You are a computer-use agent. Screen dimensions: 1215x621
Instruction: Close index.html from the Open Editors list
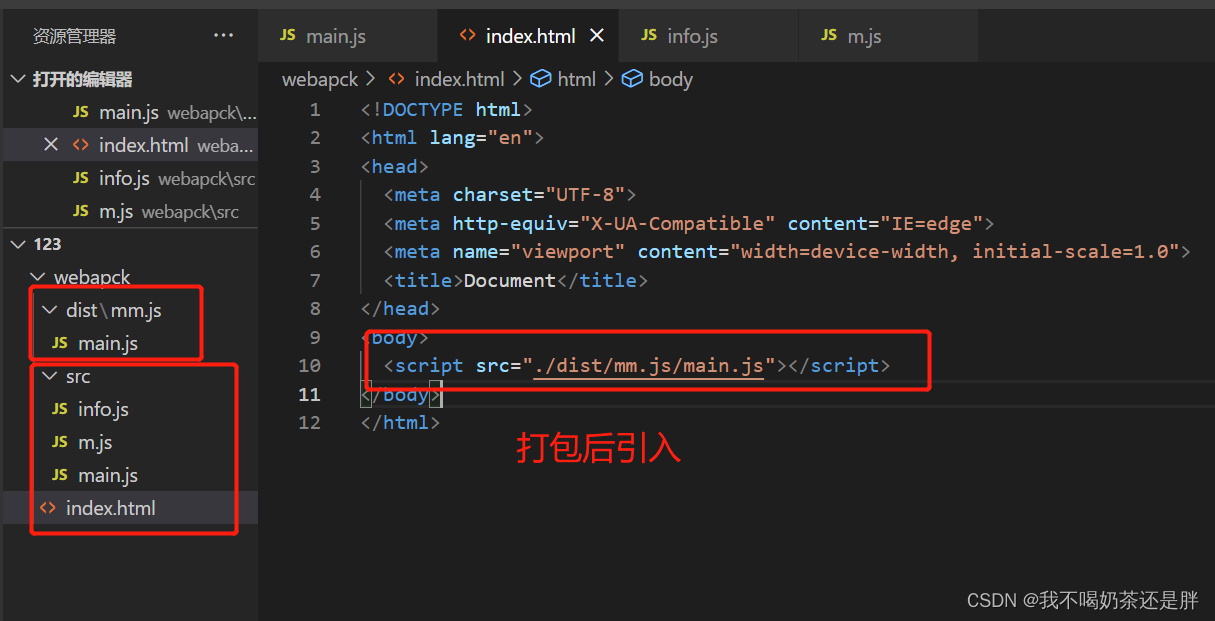tap(51, 144)
